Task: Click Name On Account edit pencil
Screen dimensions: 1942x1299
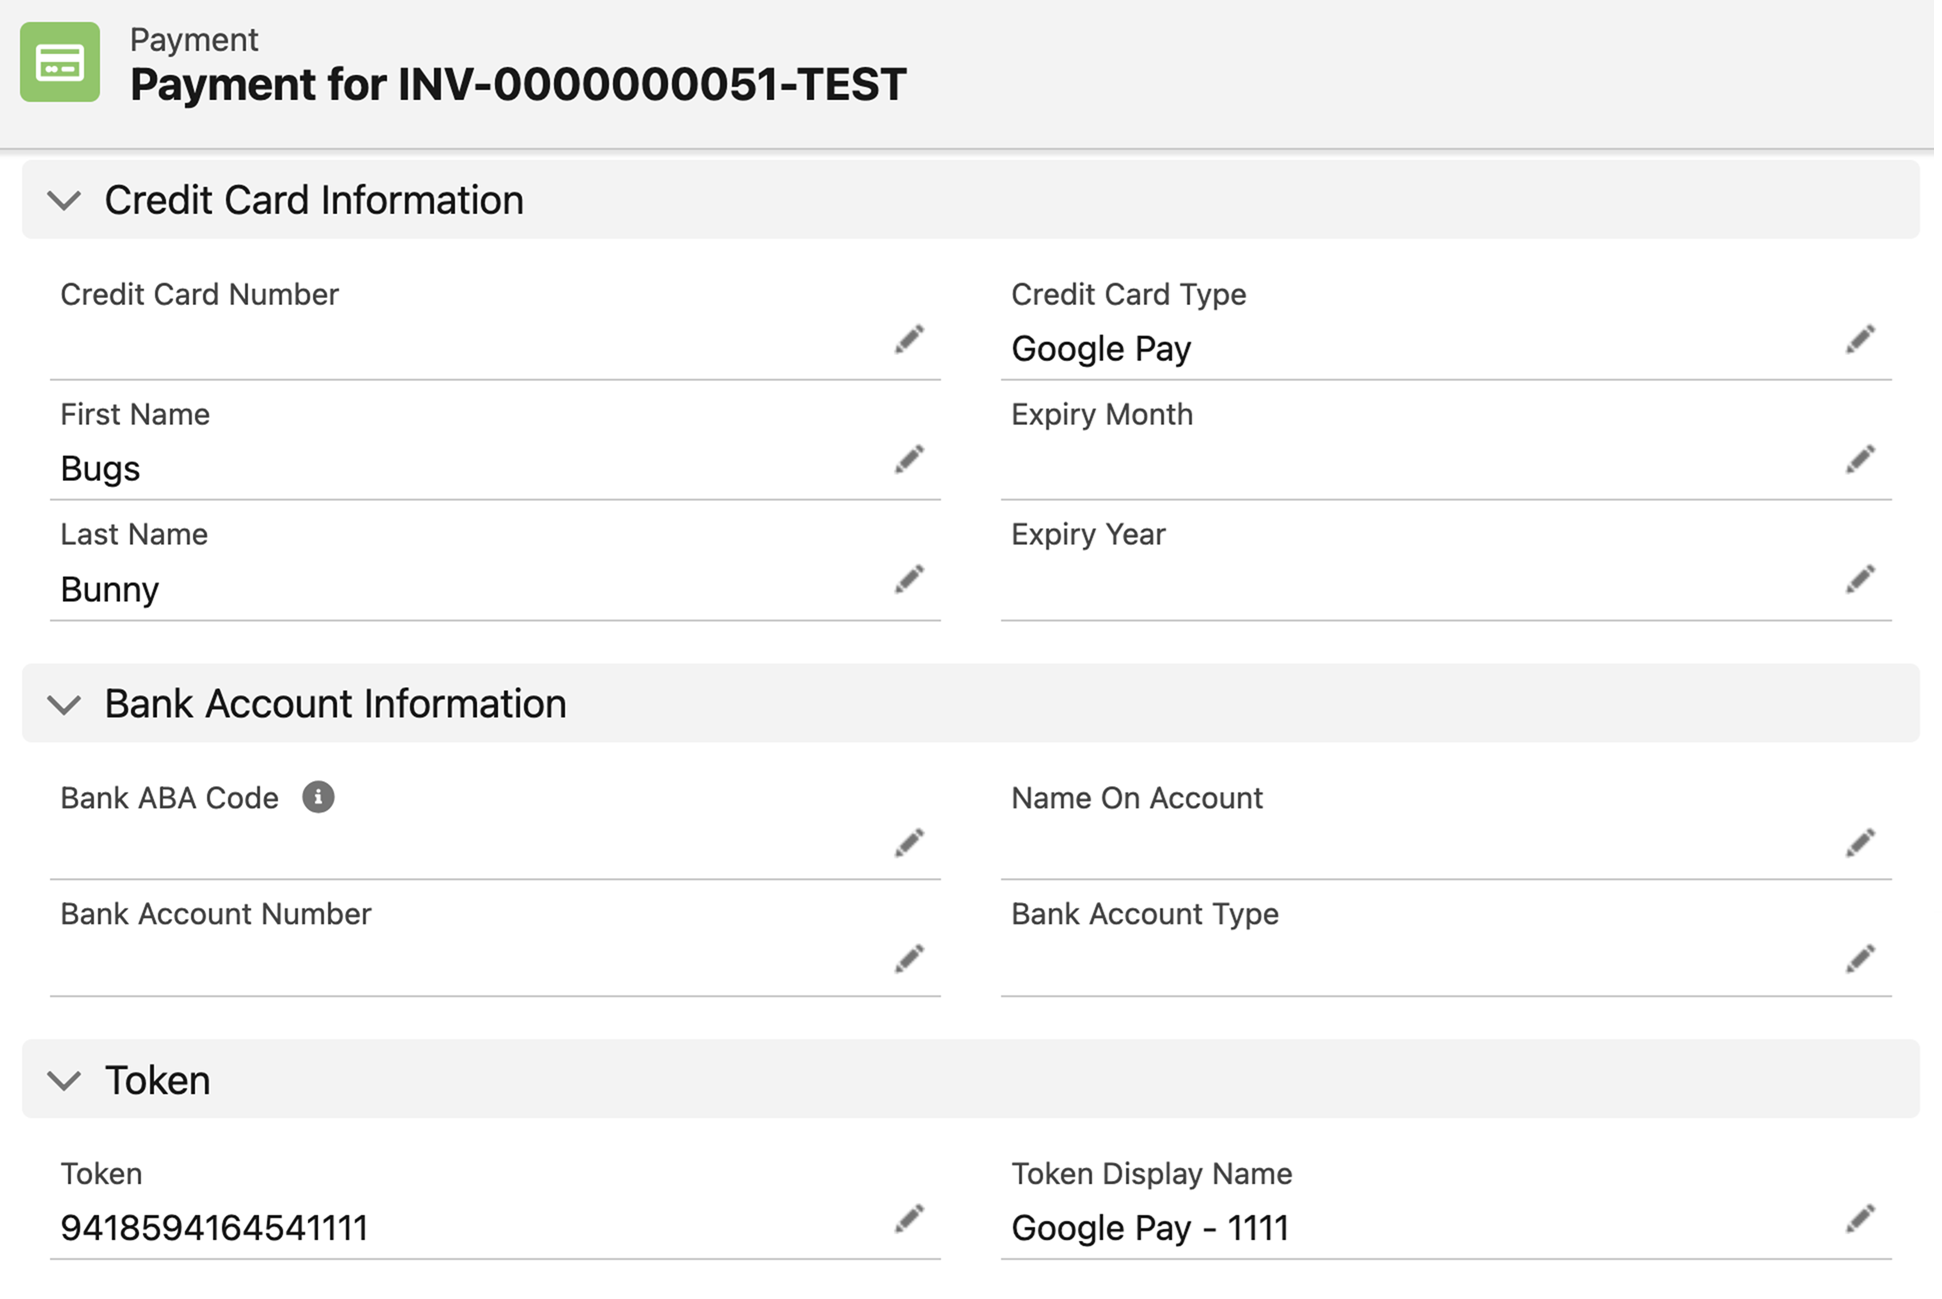Action: [x=1859, y=844]
